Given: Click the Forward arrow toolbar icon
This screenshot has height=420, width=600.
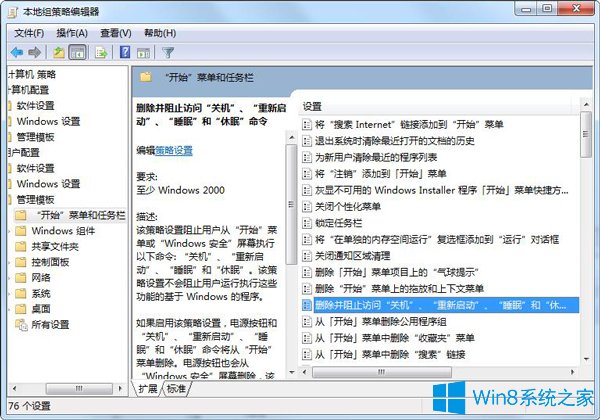Looking at the screenshot, I should (35, 52).
